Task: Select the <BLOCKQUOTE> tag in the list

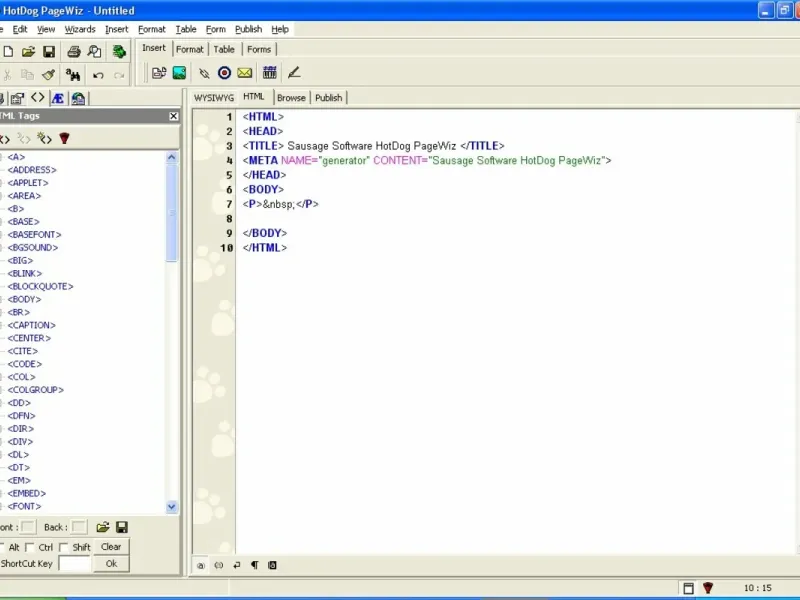Action: [40, 286]
